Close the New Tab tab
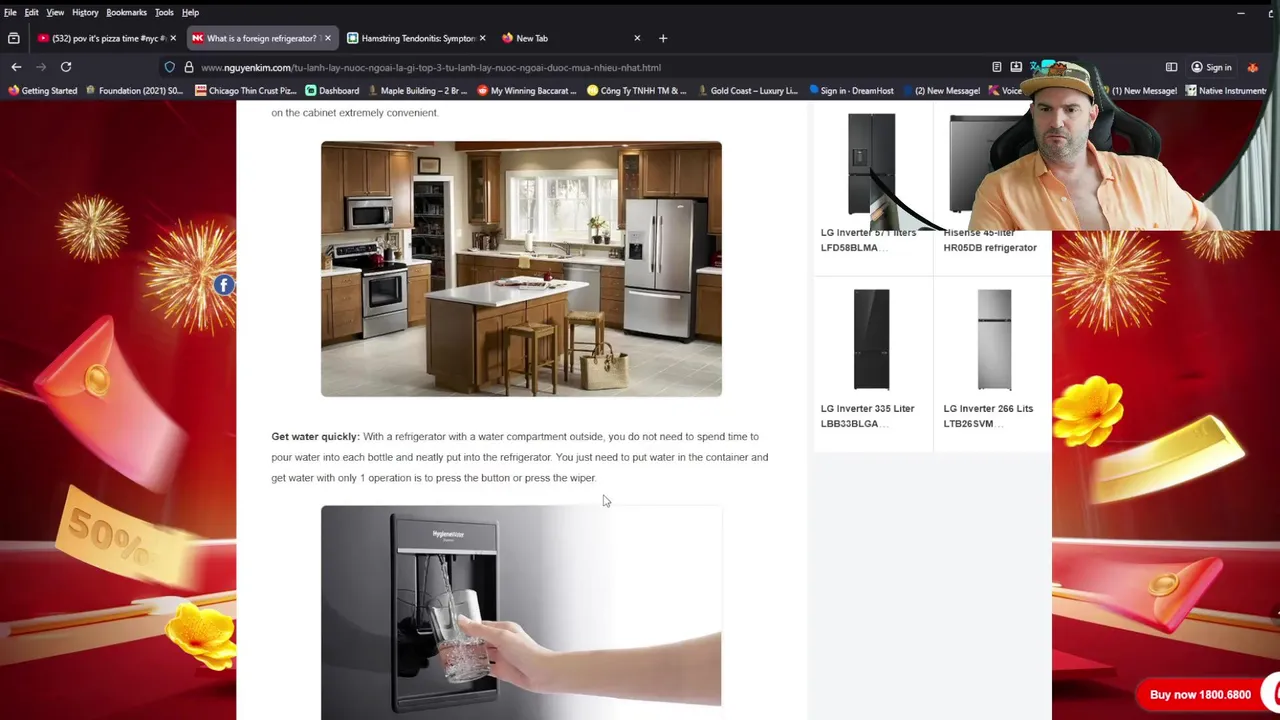The height and width of the screenshot is (720, 1280). (637, 38)
